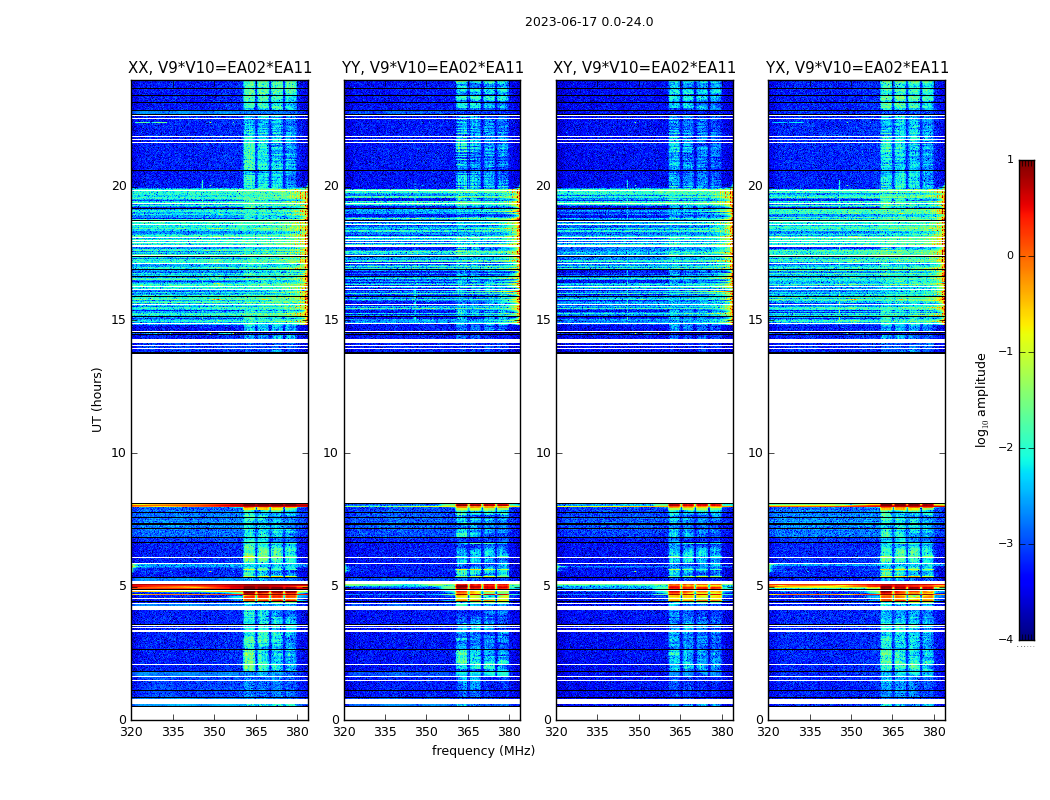1050x800 pixels.
Task: Click the white data gap in XX panel
Action: [220, 428]
